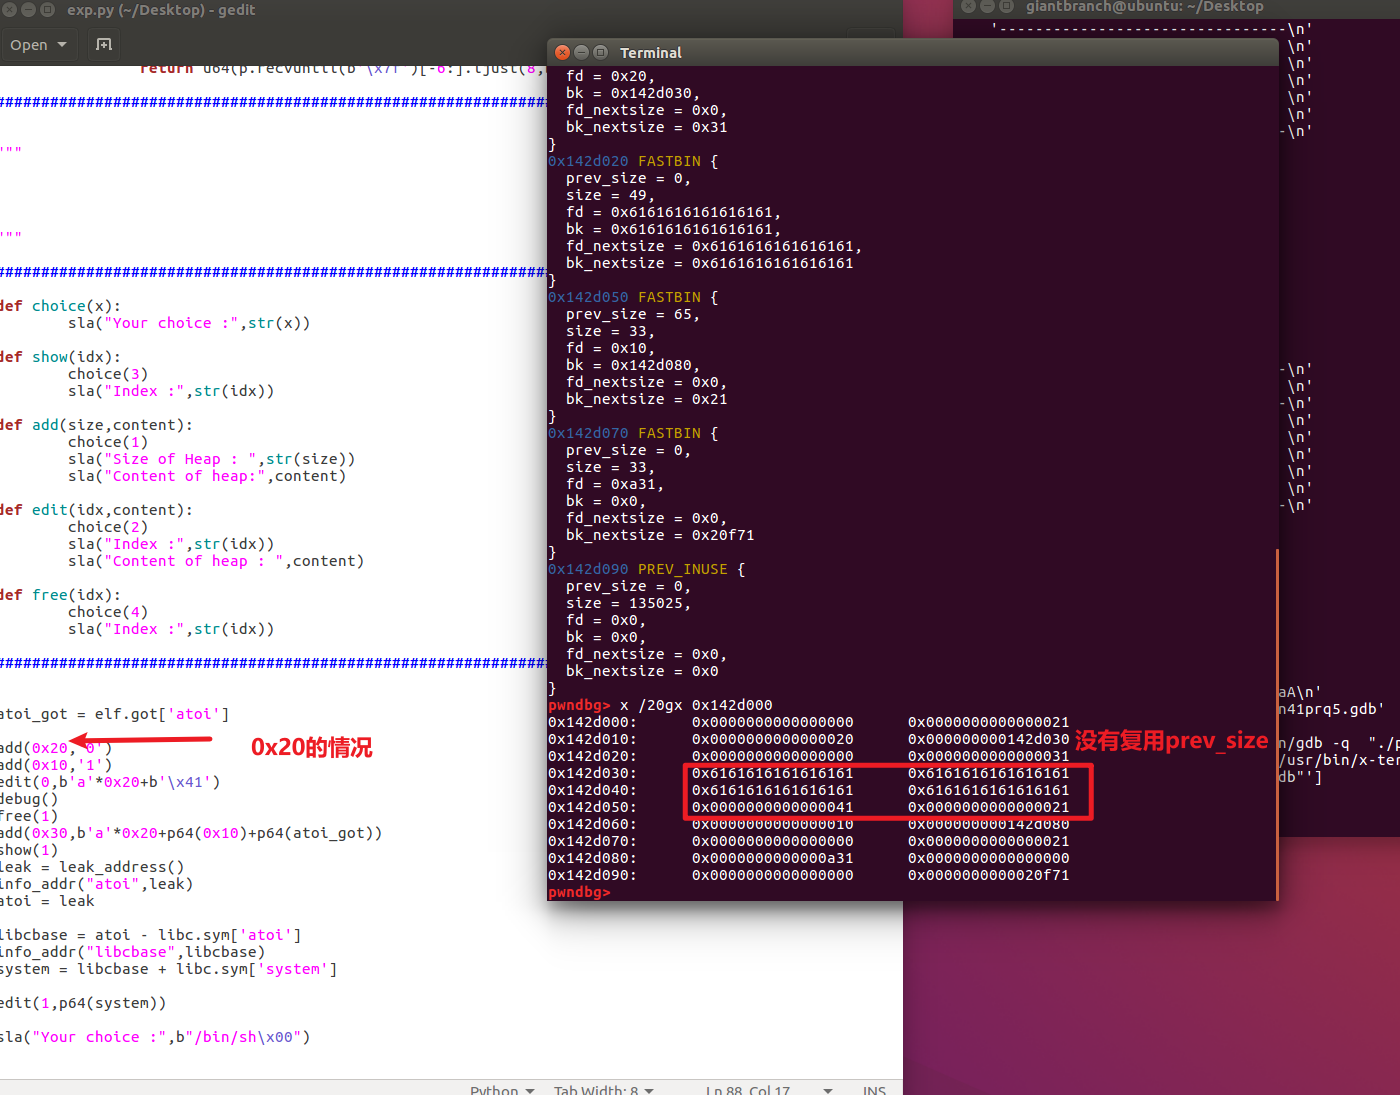This screenshot has height=1095, width=1400.
Task: Click the '0x142d070 FASTBIN' chunk header
Action: pos(633,433)
